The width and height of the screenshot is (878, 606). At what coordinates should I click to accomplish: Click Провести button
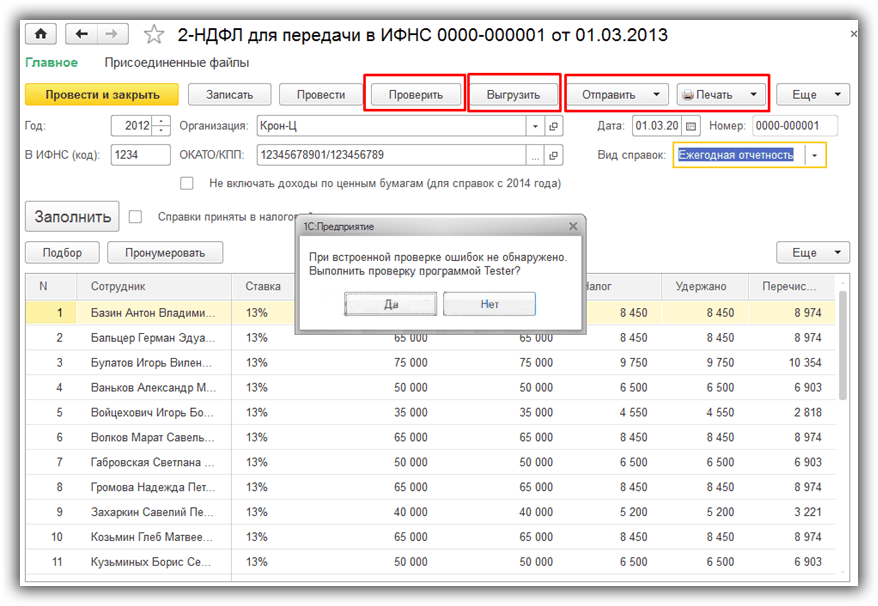coord(320,95)
